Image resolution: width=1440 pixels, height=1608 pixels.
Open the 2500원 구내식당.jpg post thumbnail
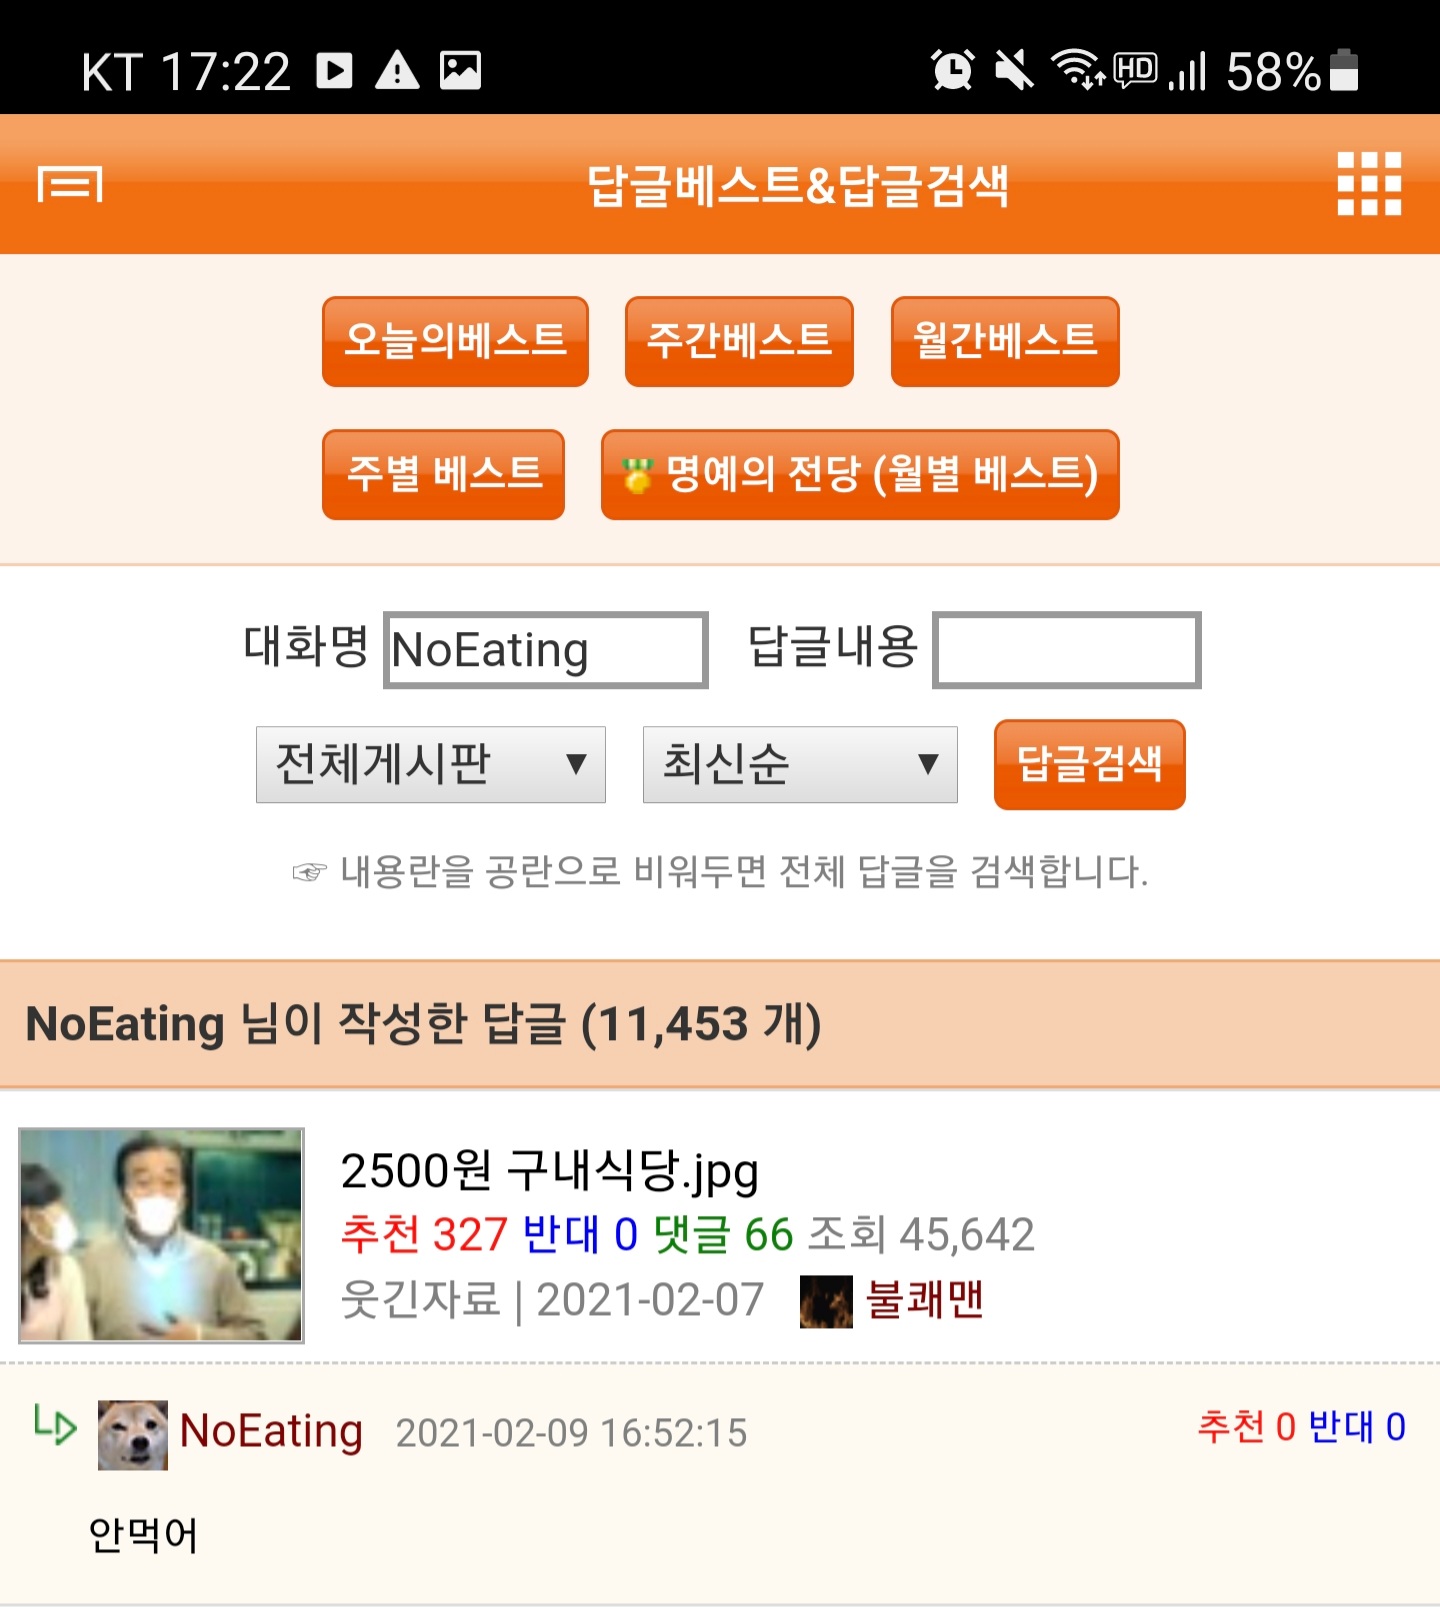click(x=161, y=1235)
